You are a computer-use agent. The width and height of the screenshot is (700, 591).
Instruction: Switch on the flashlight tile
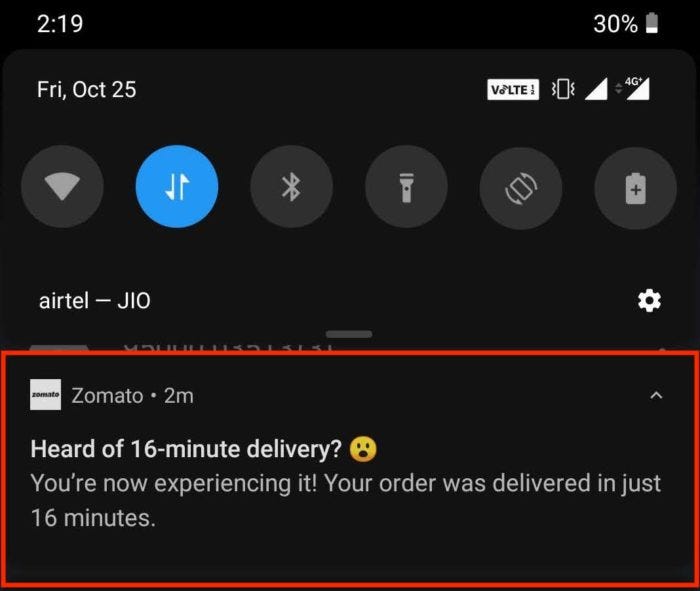coord(406,187)
